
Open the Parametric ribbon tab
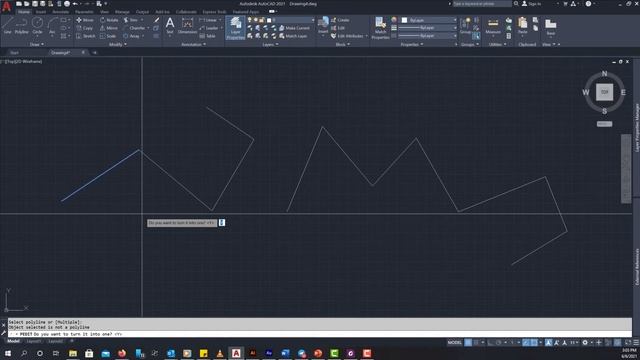[x=84, y=12]
